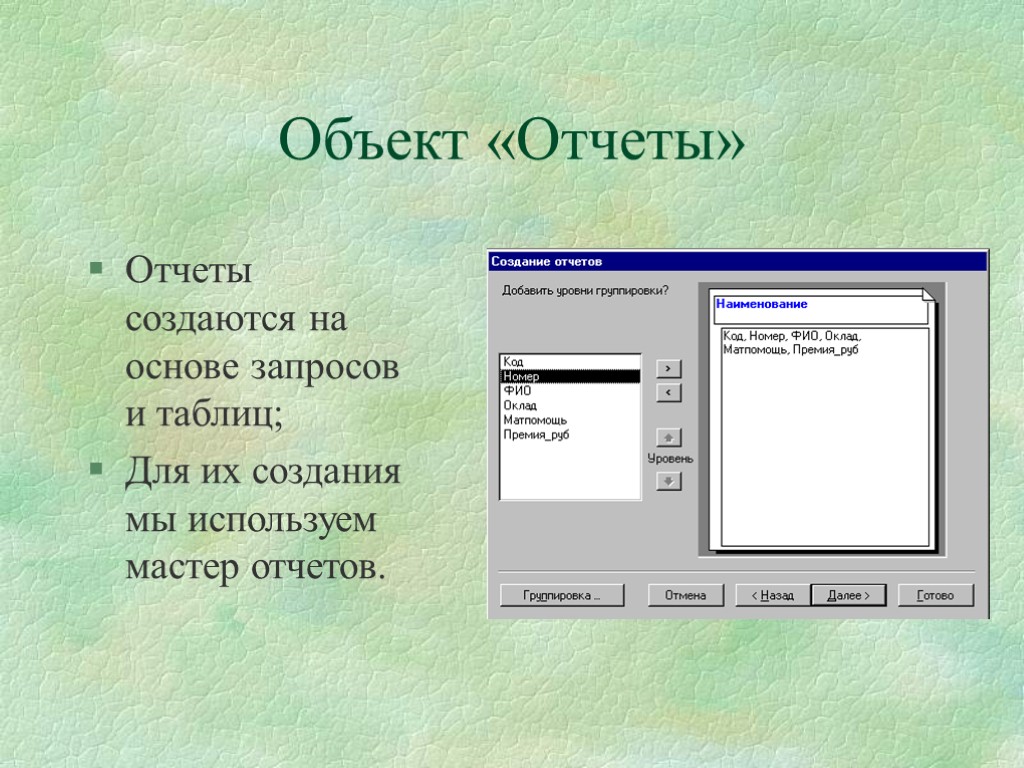The image size is (1024, 768).
Task: Click the Уровень label between arrows
Action: (670, 459)
